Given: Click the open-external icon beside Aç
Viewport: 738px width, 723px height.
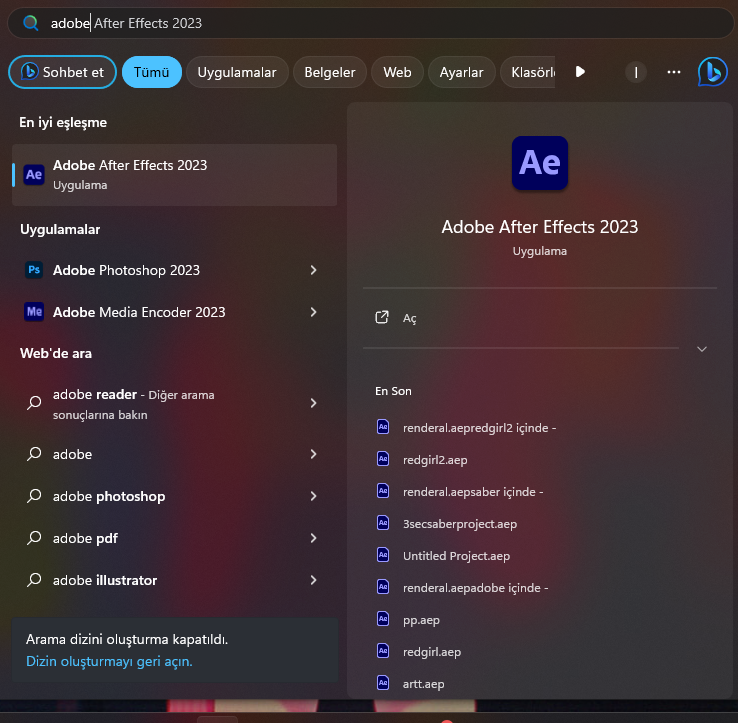Looking at the screenshot, I should point(382,318).
